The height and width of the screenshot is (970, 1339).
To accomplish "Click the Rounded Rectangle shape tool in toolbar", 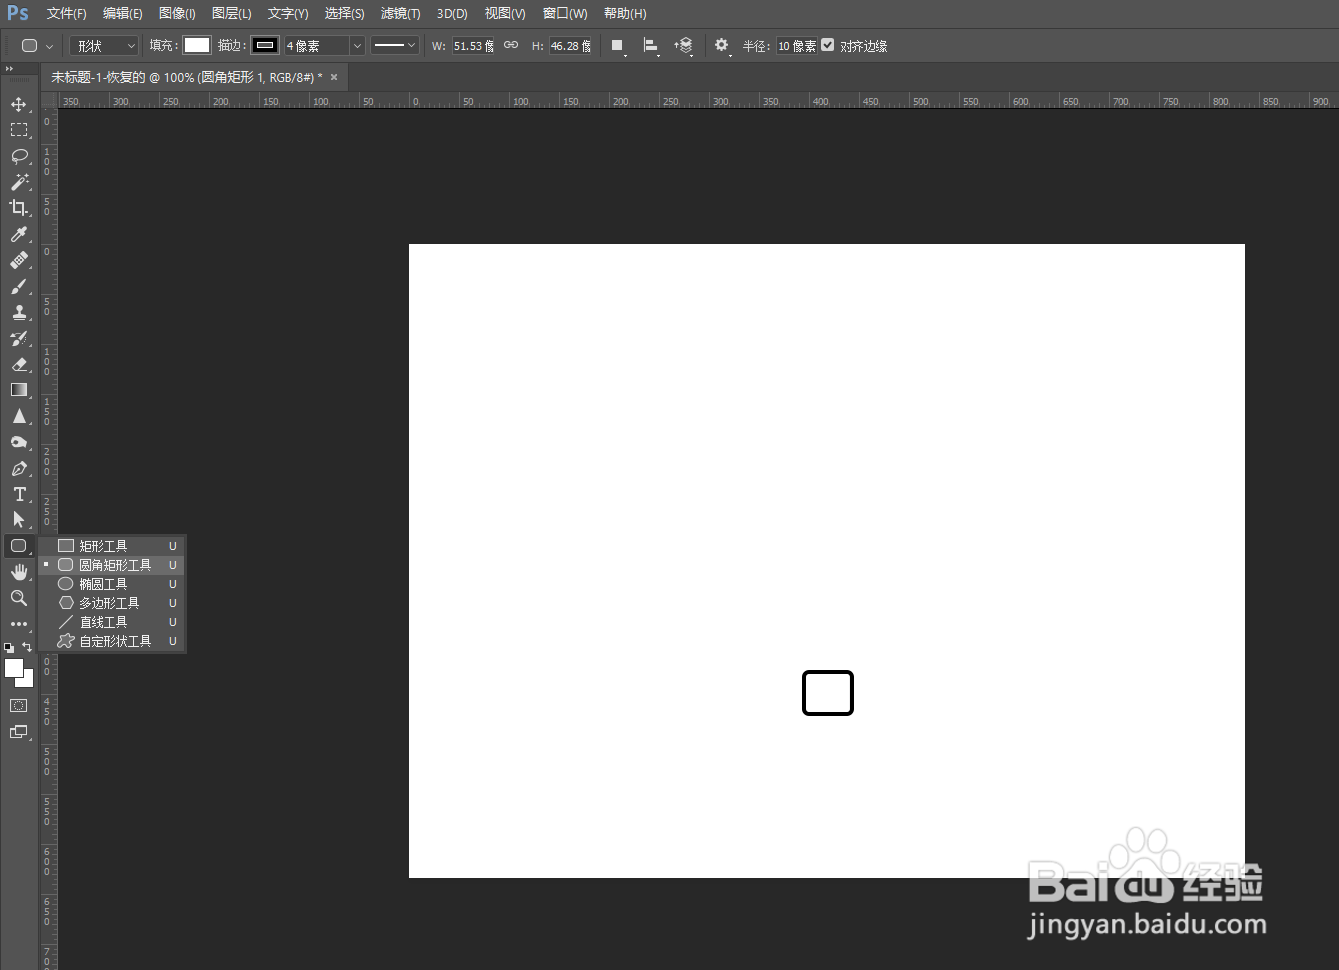I will [x=19, y=546].
